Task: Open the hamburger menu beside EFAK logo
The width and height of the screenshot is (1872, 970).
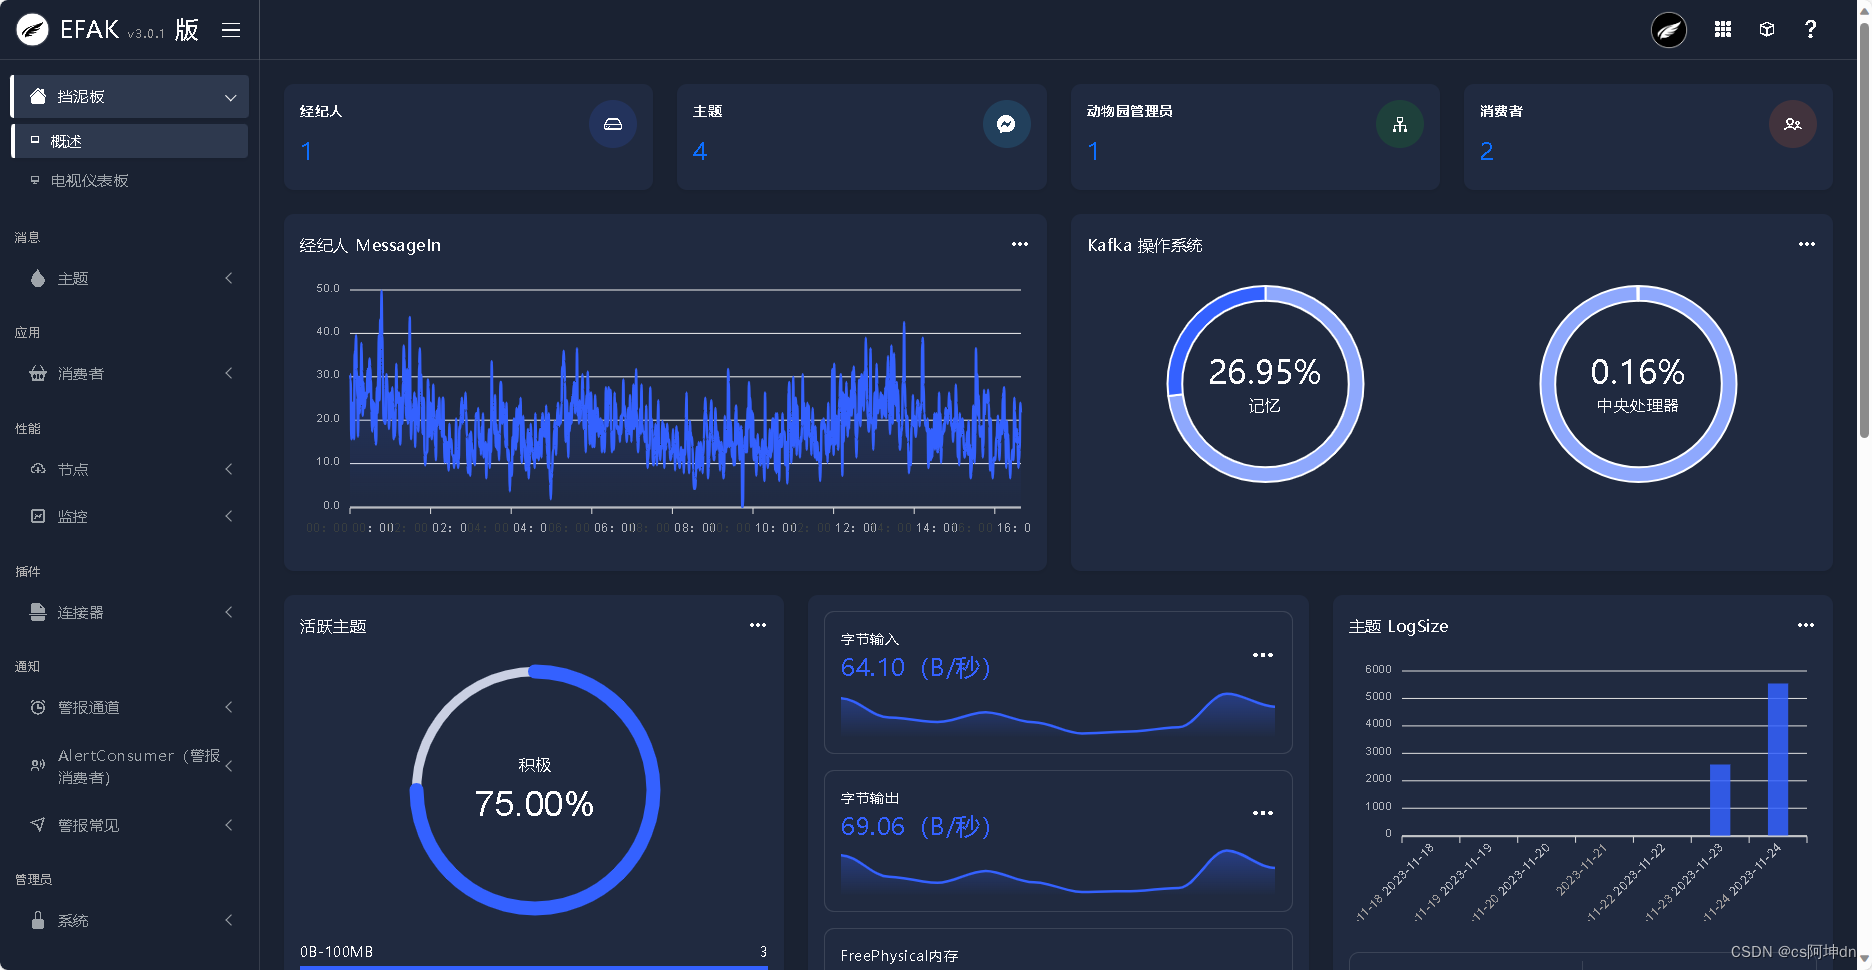Action: click(x=231, y=30)
